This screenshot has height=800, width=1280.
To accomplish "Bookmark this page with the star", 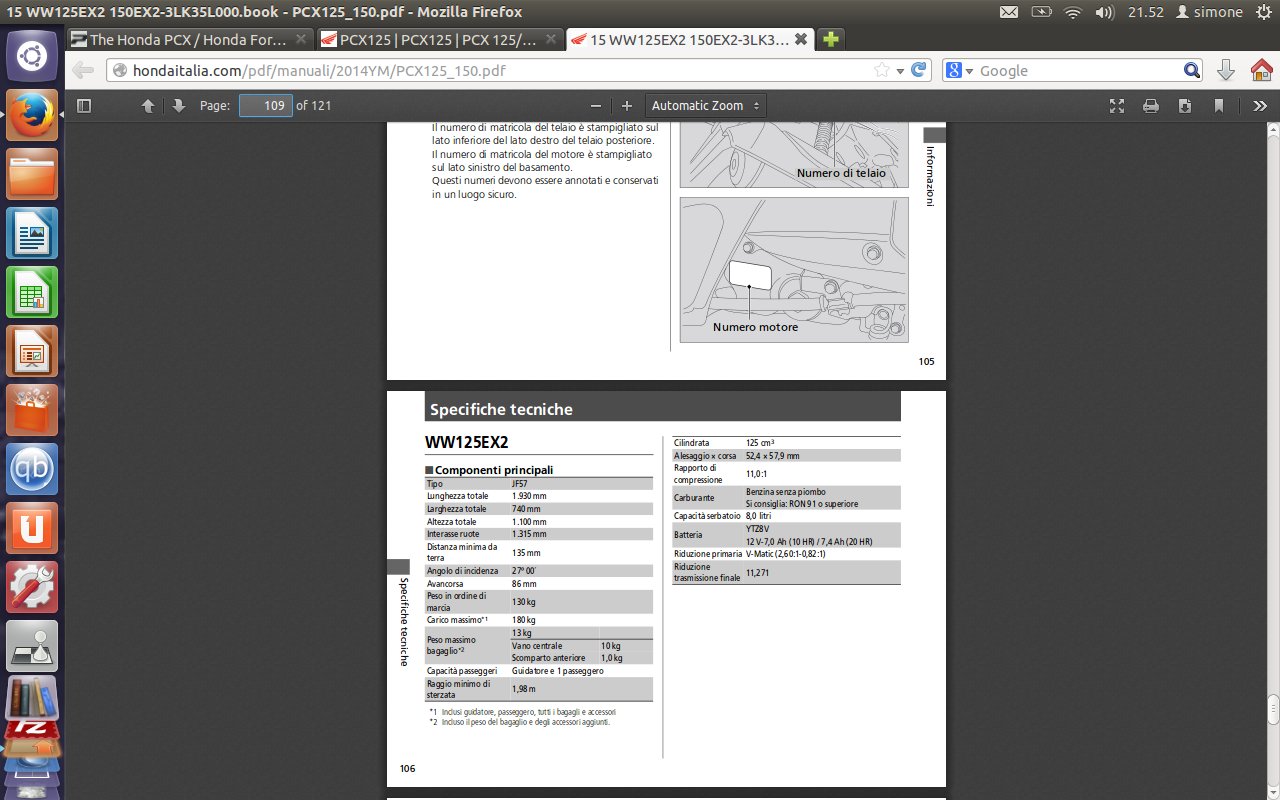I will [x=881, y=71].
